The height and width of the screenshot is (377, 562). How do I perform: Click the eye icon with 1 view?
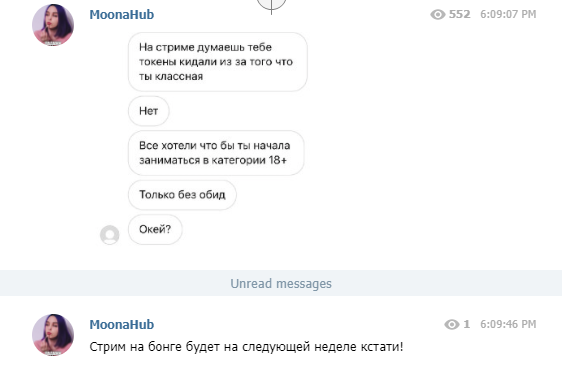pos(452,324)
